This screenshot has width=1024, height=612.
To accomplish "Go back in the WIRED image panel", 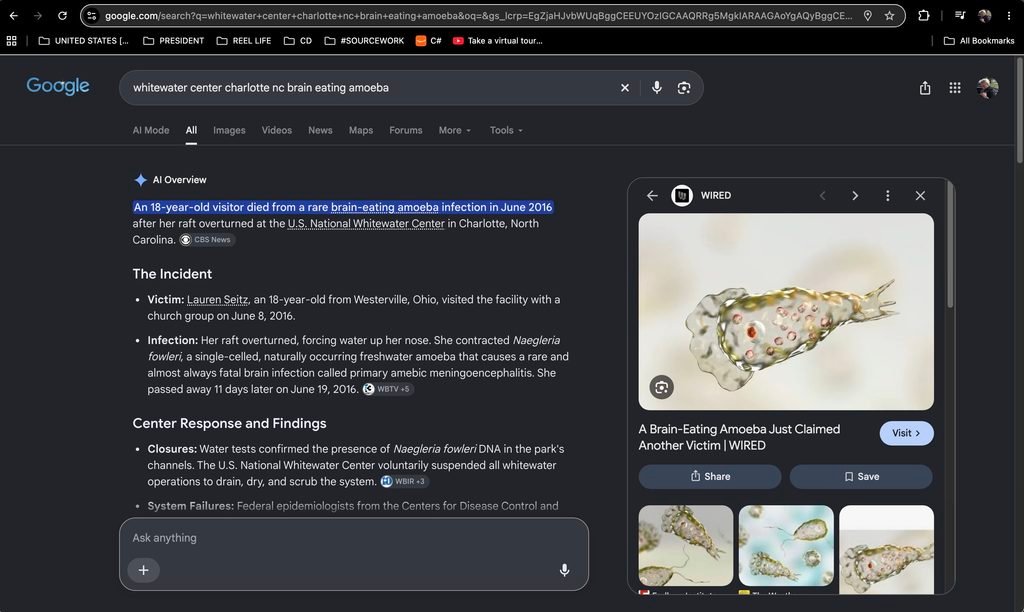I will [652, 195].
